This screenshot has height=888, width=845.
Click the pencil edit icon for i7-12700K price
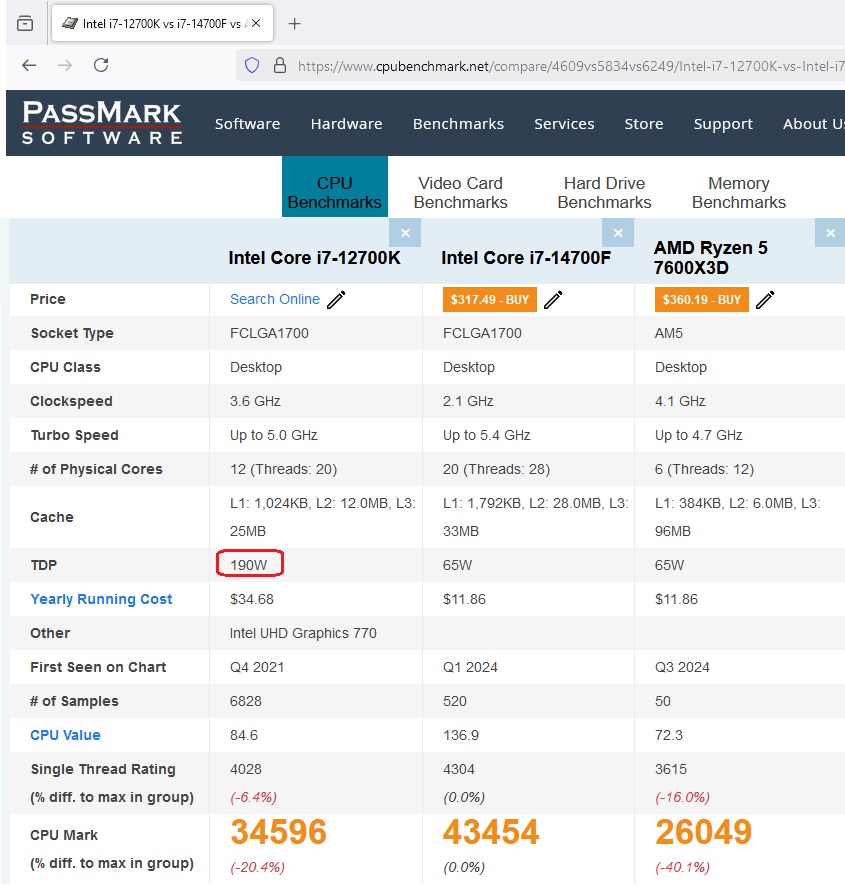[336, 300]
